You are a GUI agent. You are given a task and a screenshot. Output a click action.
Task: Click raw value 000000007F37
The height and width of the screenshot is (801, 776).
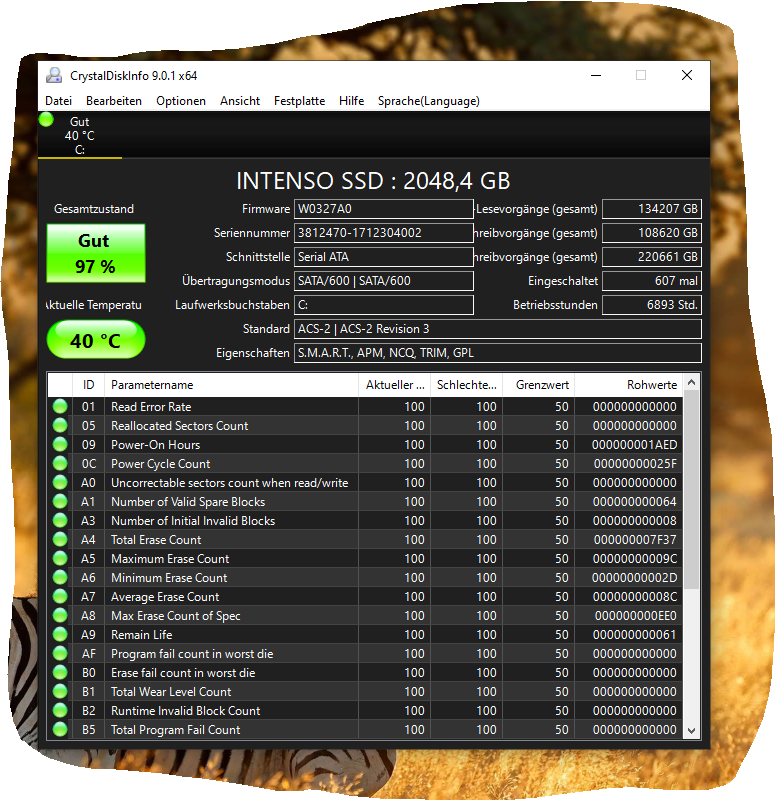point(635,539)
